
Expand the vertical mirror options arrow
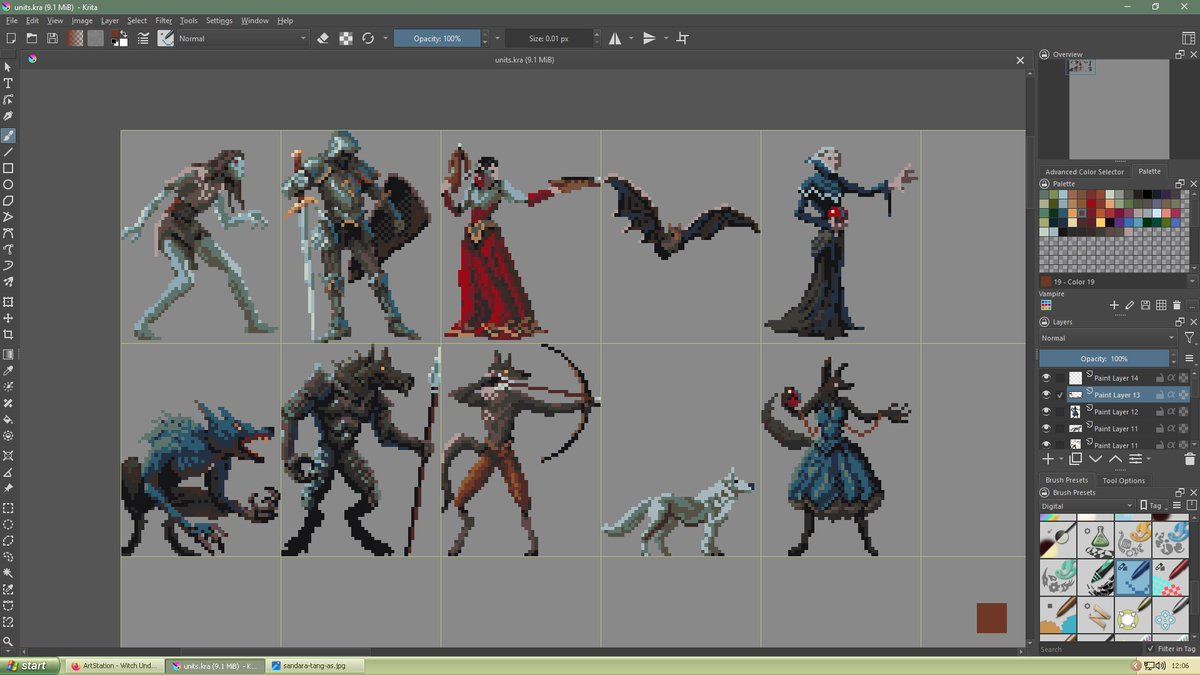coord(665,38)
